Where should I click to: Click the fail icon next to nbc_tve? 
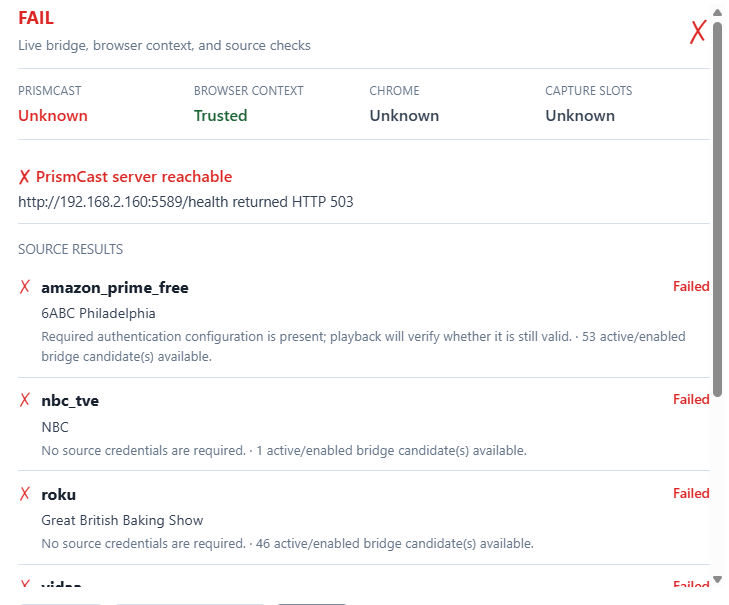[x=25, y=399]
